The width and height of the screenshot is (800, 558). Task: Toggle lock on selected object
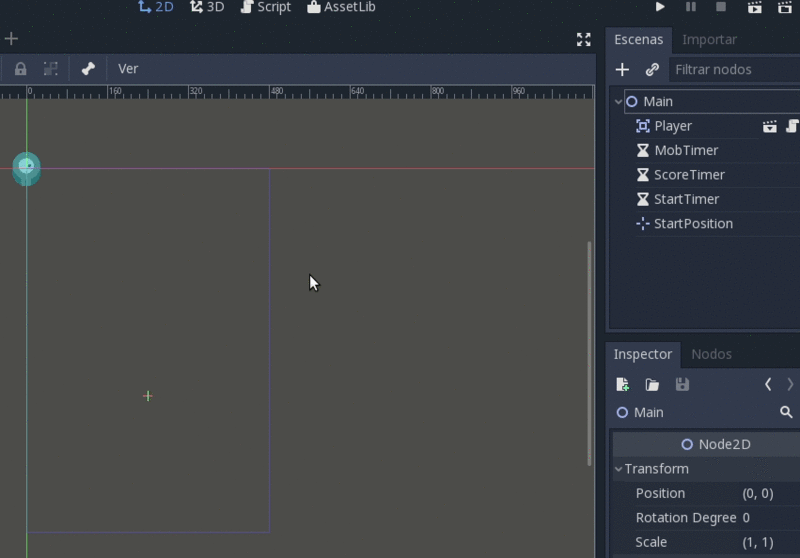(20, 69)
